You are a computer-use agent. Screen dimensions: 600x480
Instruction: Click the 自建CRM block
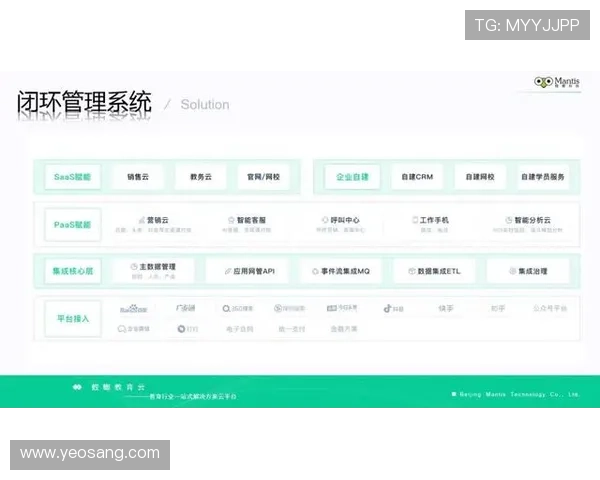417,177
